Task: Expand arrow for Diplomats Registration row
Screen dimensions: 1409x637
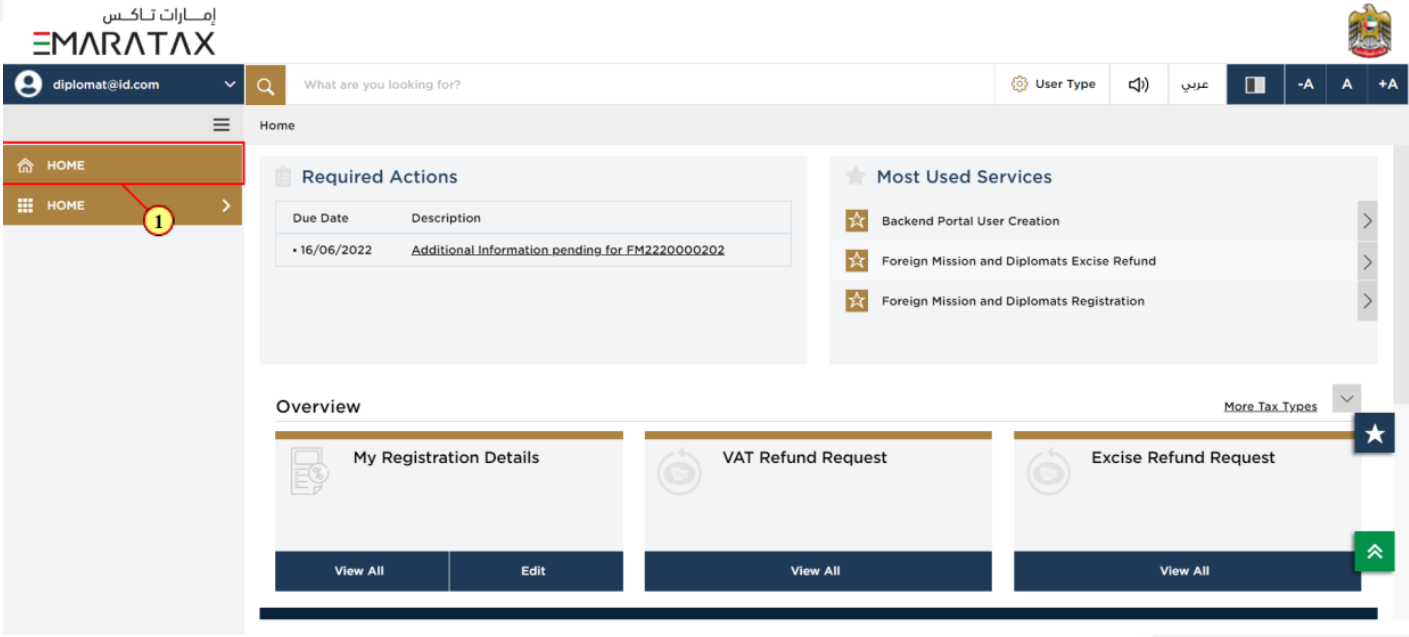Action: click(x=1367, y=301)
